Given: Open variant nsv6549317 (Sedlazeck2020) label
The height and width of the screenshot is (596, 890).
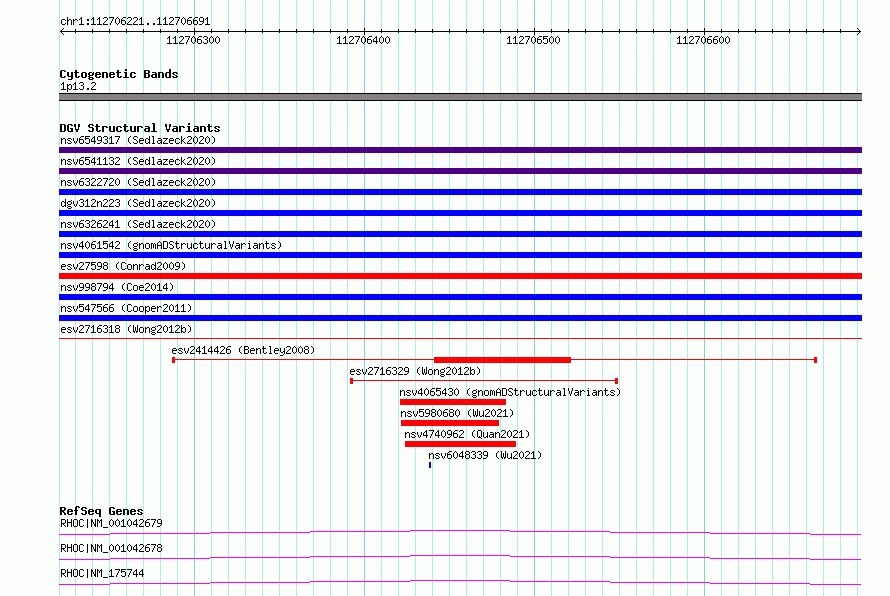Looking at the screenshot, I should point(138,140).
